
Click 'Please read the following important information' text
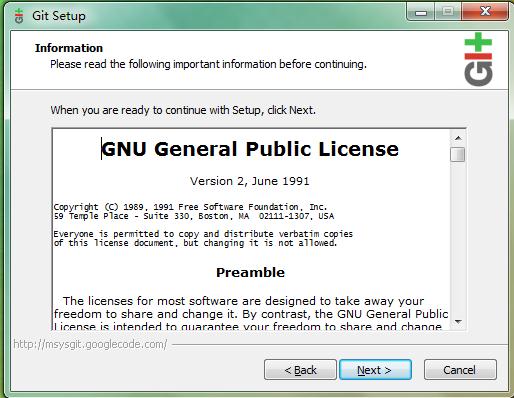click(x=208, y=64)
